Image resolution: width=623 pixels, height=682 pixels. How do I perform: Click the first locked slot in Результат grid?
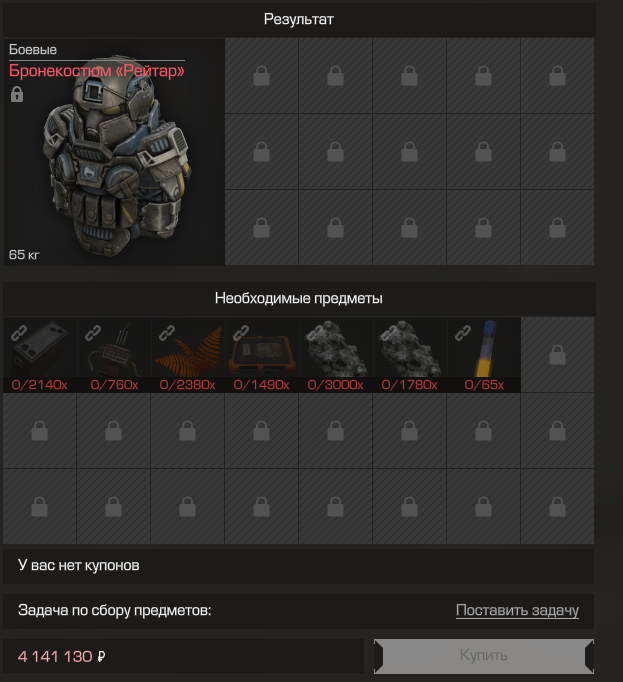point(261,76)
